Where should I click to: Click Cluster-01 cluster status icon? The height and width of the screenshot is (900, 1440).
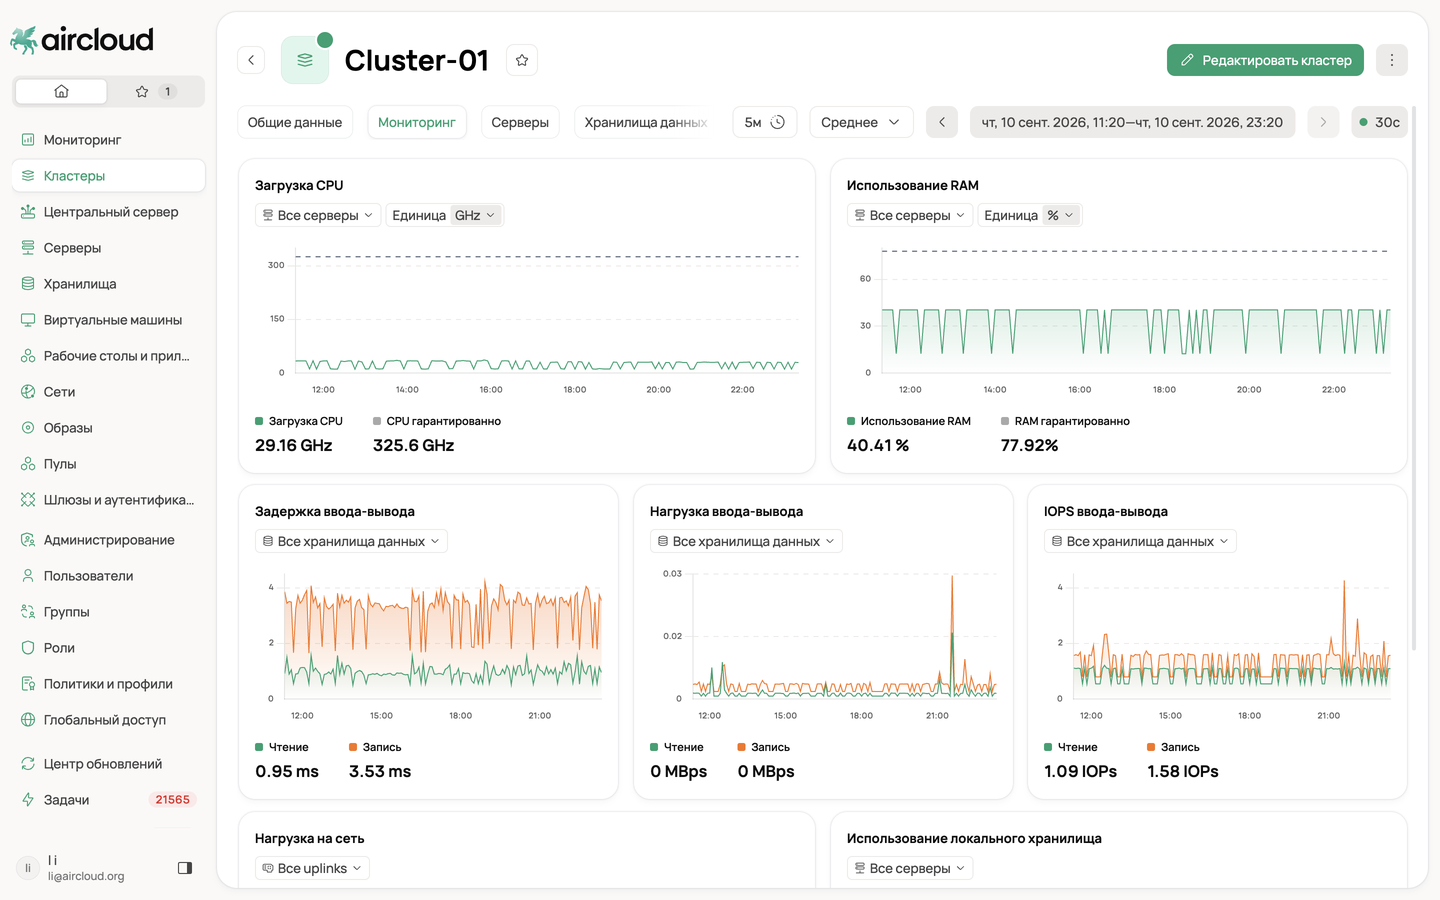(x=305, y=60)
